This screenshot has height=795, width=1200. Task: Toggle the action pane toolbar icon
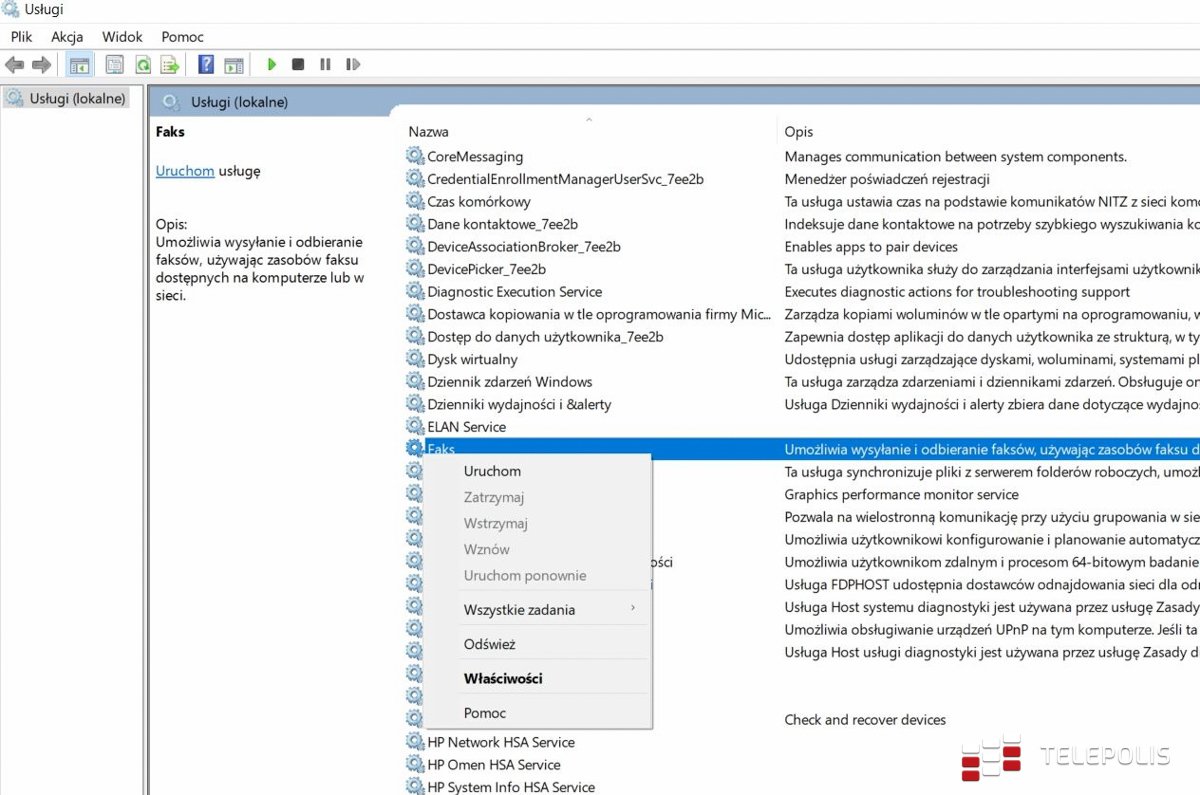pos(234,65)
